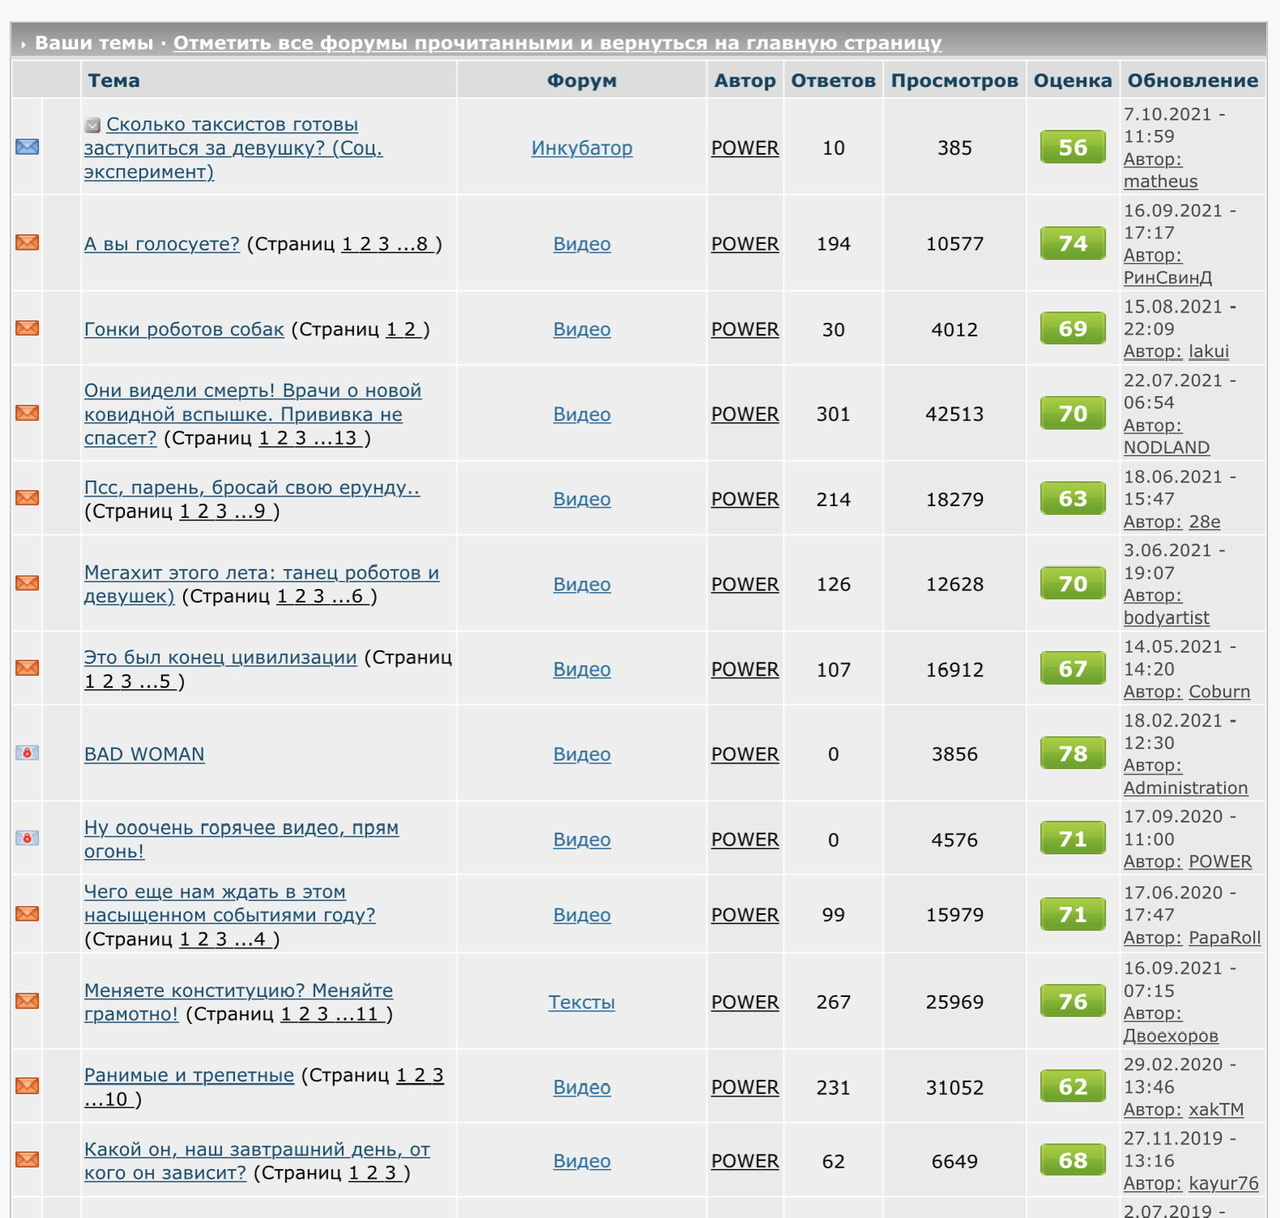
Task: Open 'Видео' forum in 'А вы голосуете?' row
Action: click(582, 244)
